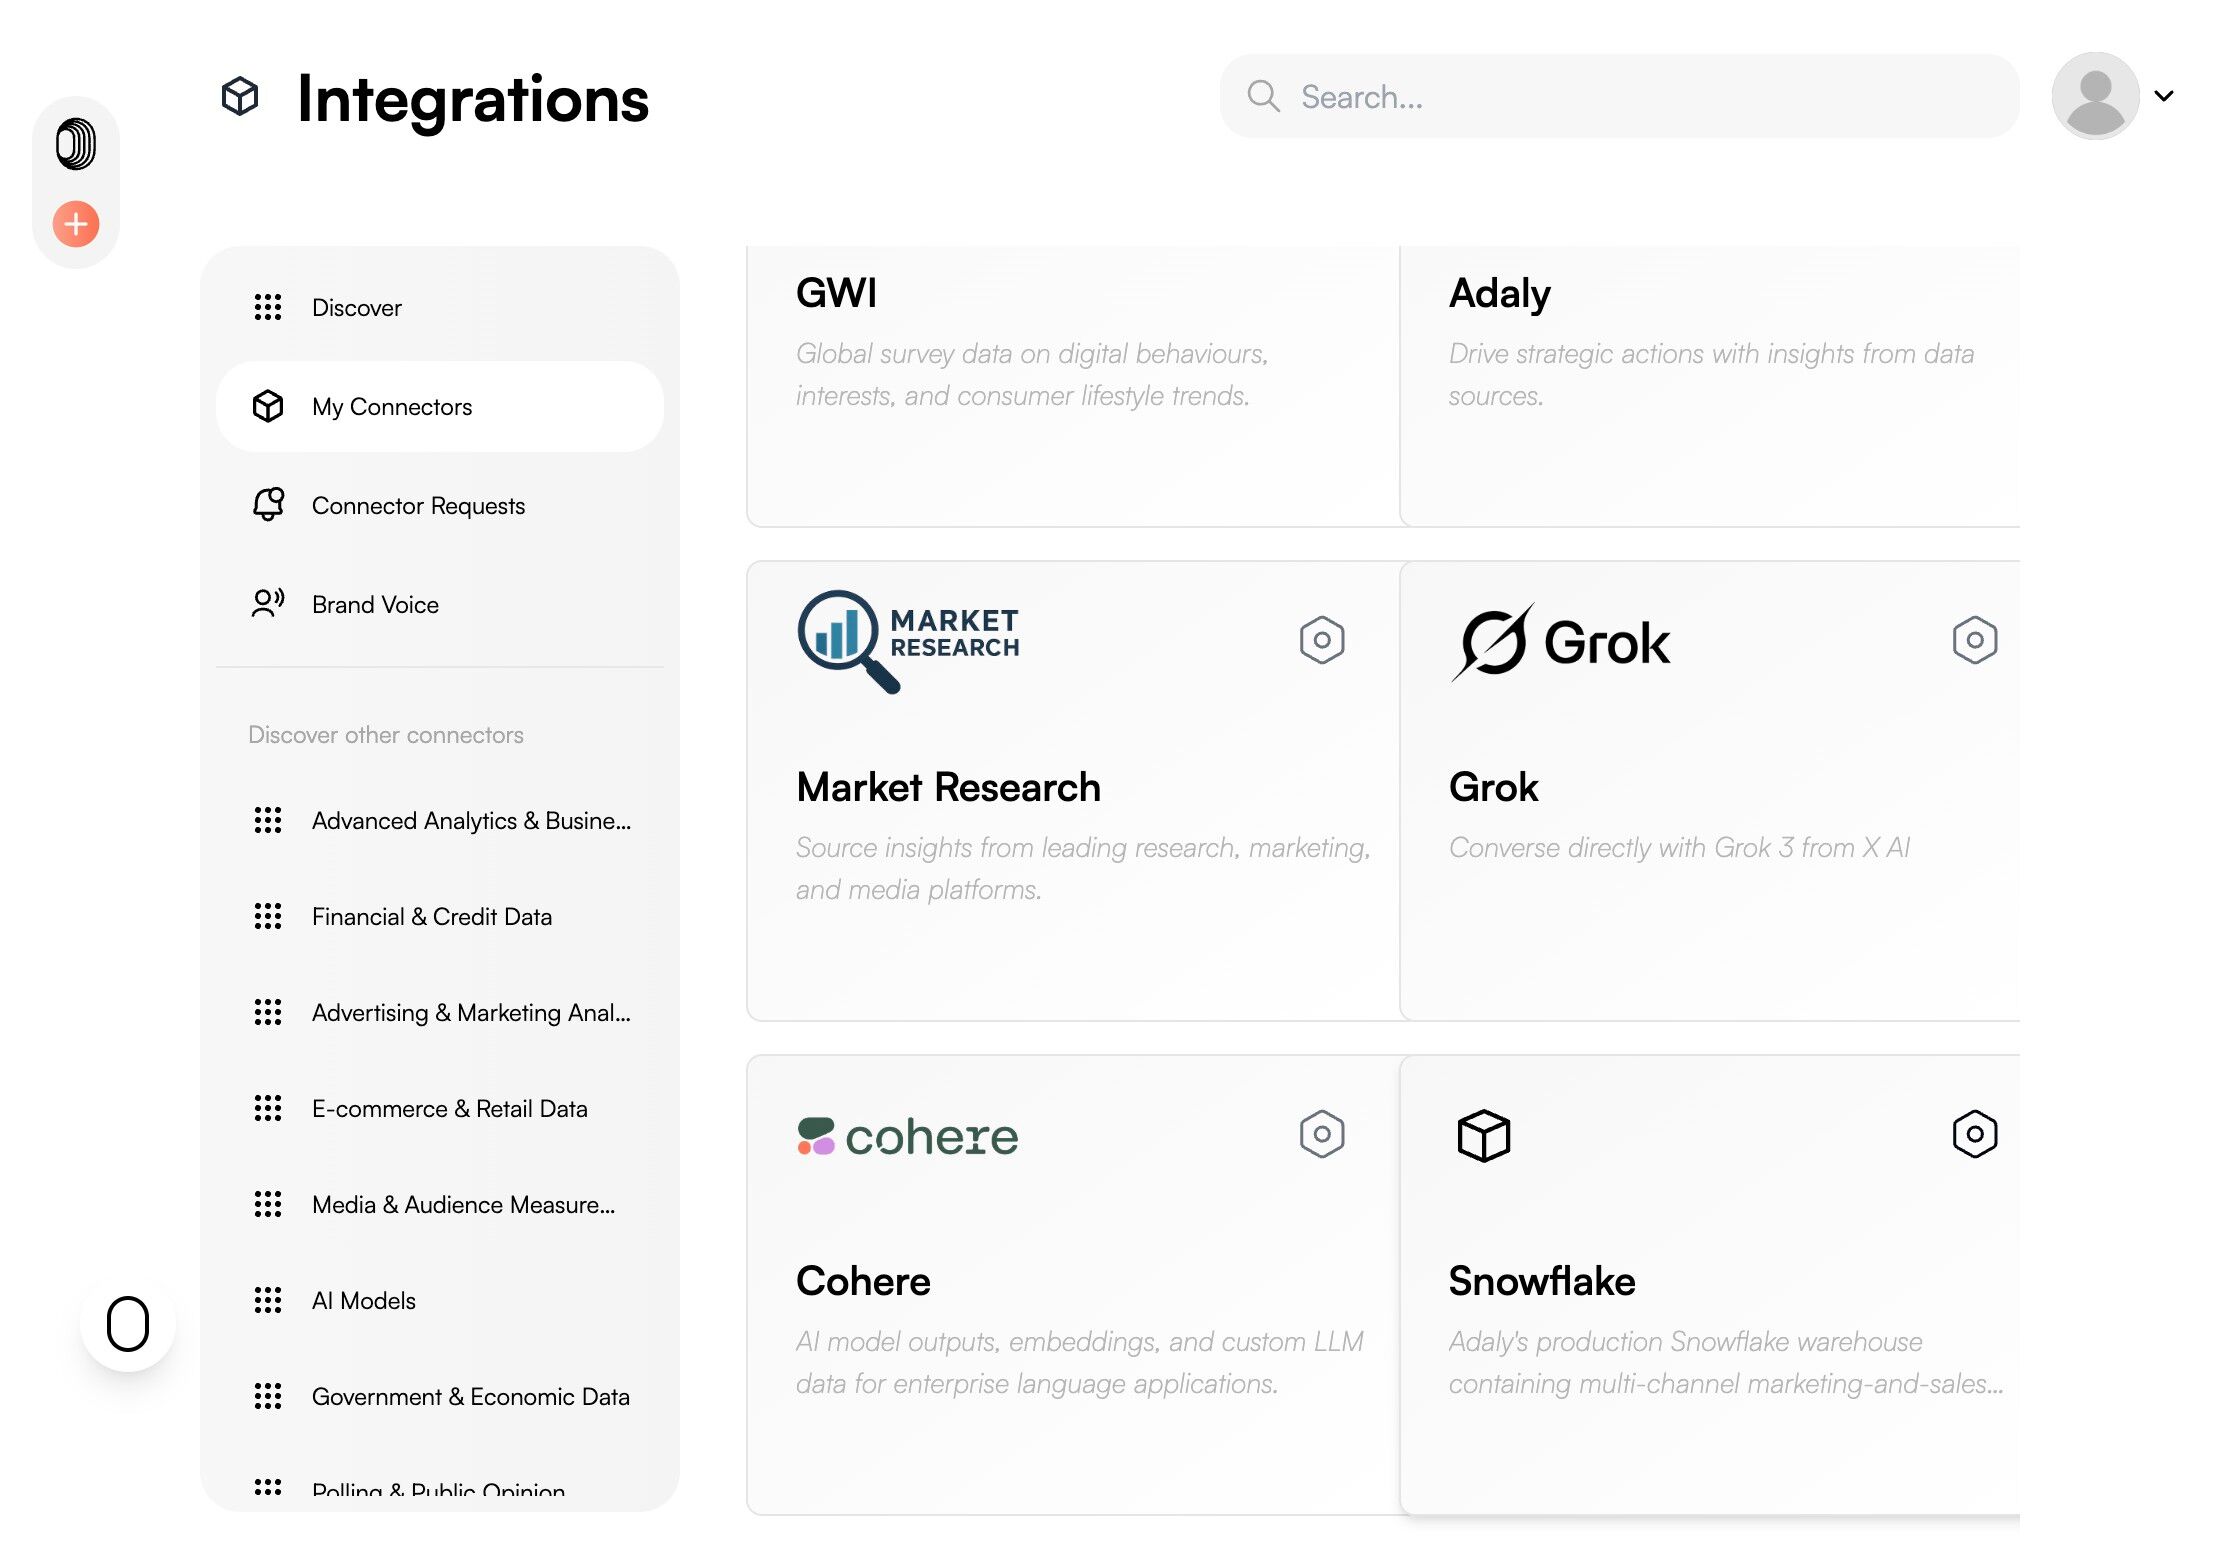Click the orange plus button in sidebar
The image size is (2220, 1564).
pyautogui.click(x=76, y=223)
